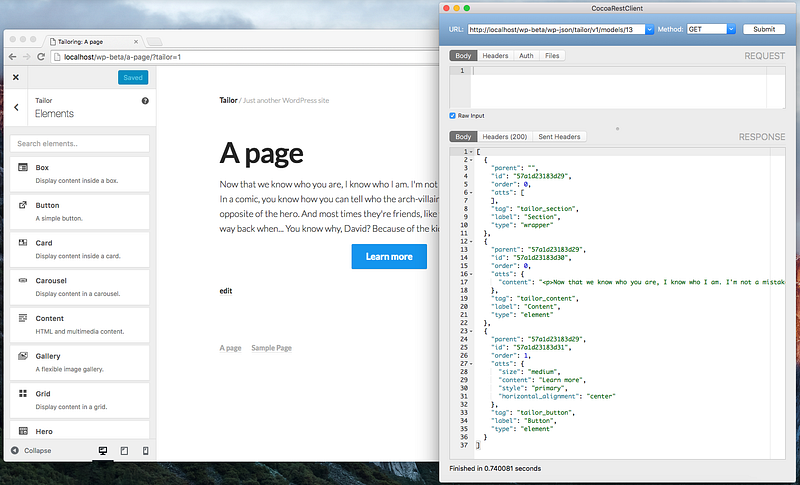Click the Card element icon
Screen dimensions: 800x485
pyautogui.click(x=23, y=243)
